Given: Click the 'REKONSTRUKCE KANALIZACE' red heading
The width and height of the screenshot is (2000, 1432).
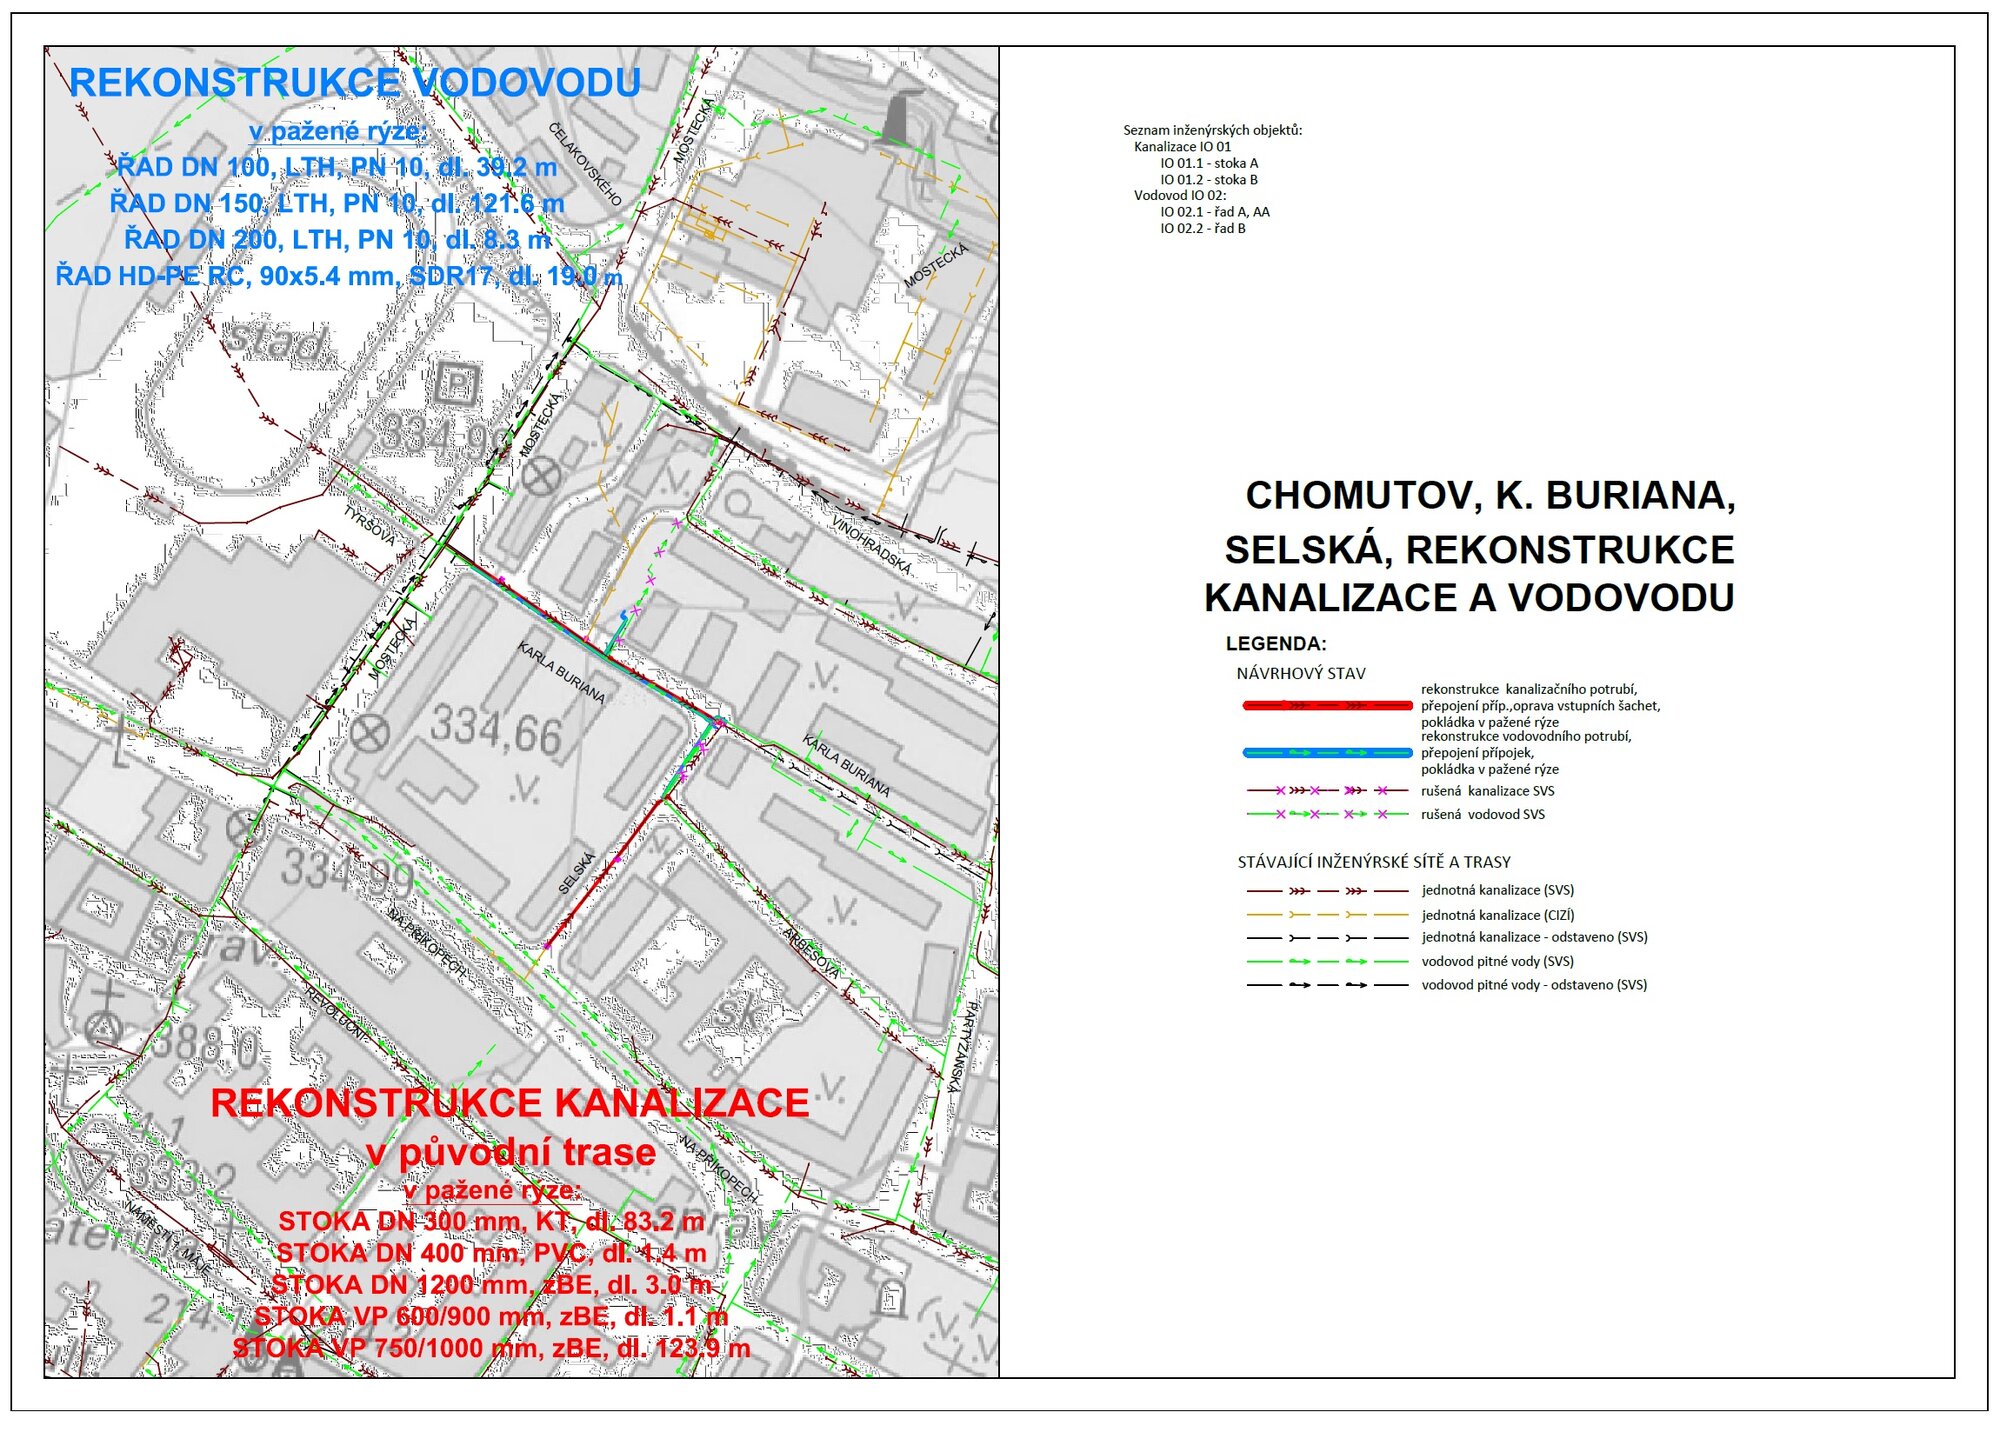Looking at the screenshot, I should click(x=510, y=1103).
